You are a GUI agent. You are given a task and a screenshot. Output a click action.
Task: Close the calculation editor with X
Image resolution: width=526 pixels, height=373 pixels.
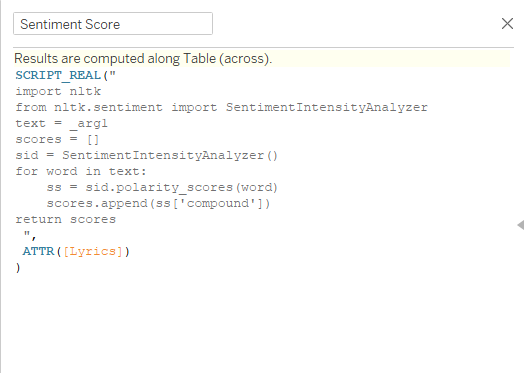coord(507,24)
